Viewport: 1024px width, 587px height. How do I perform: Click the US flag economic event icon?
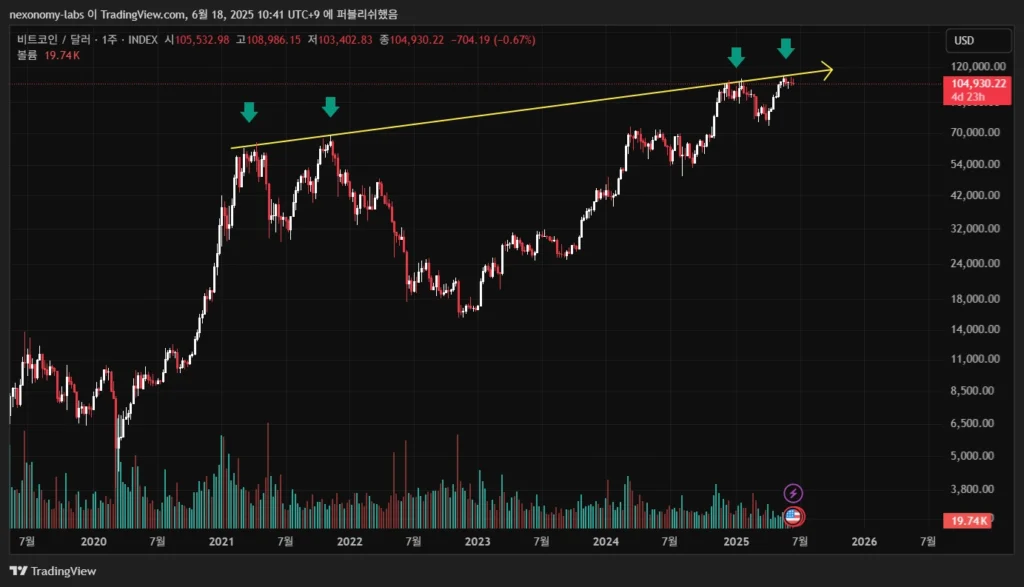793,516
